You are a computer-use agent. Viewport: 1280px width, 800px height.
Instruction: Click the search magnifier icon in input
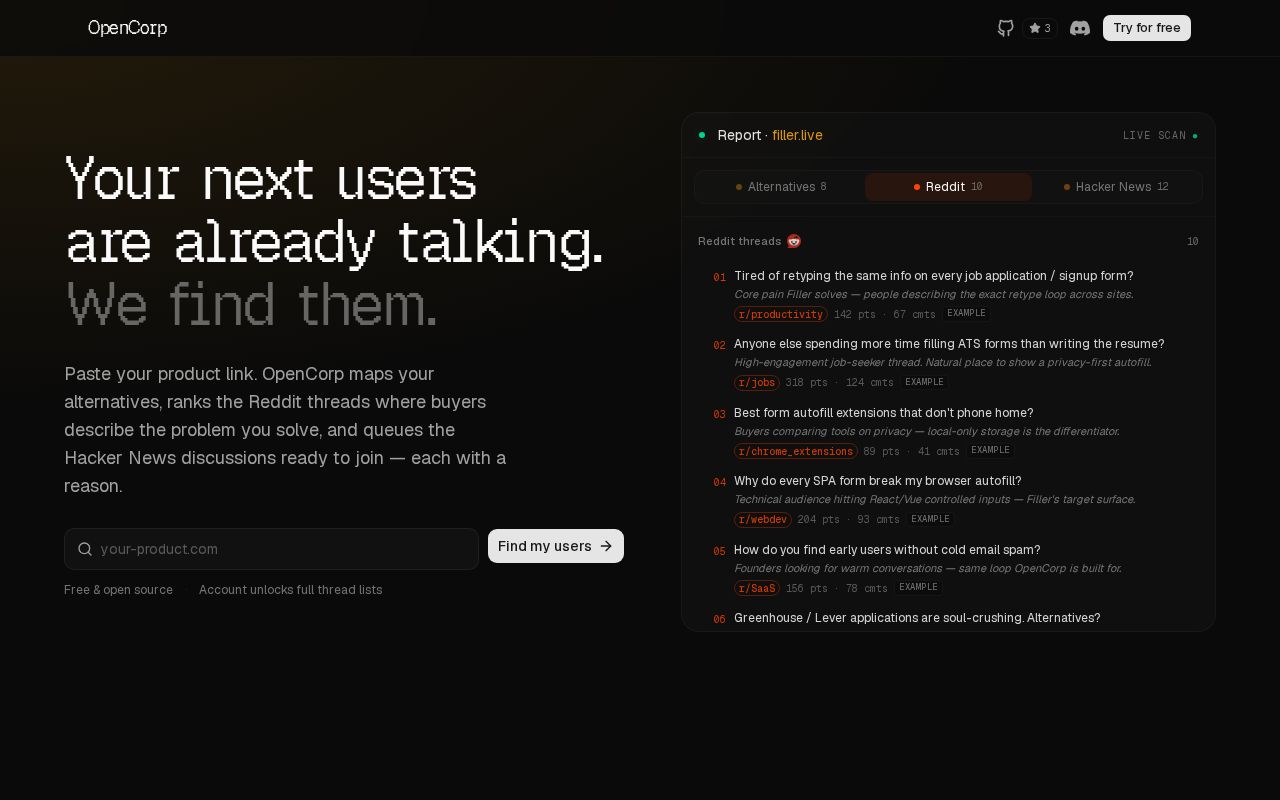click(85, 549)
